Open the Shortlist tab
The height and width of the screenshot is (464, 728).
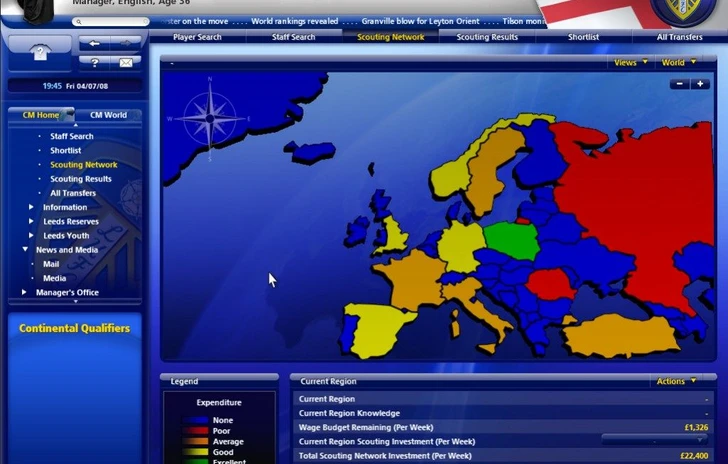point(584,37)
